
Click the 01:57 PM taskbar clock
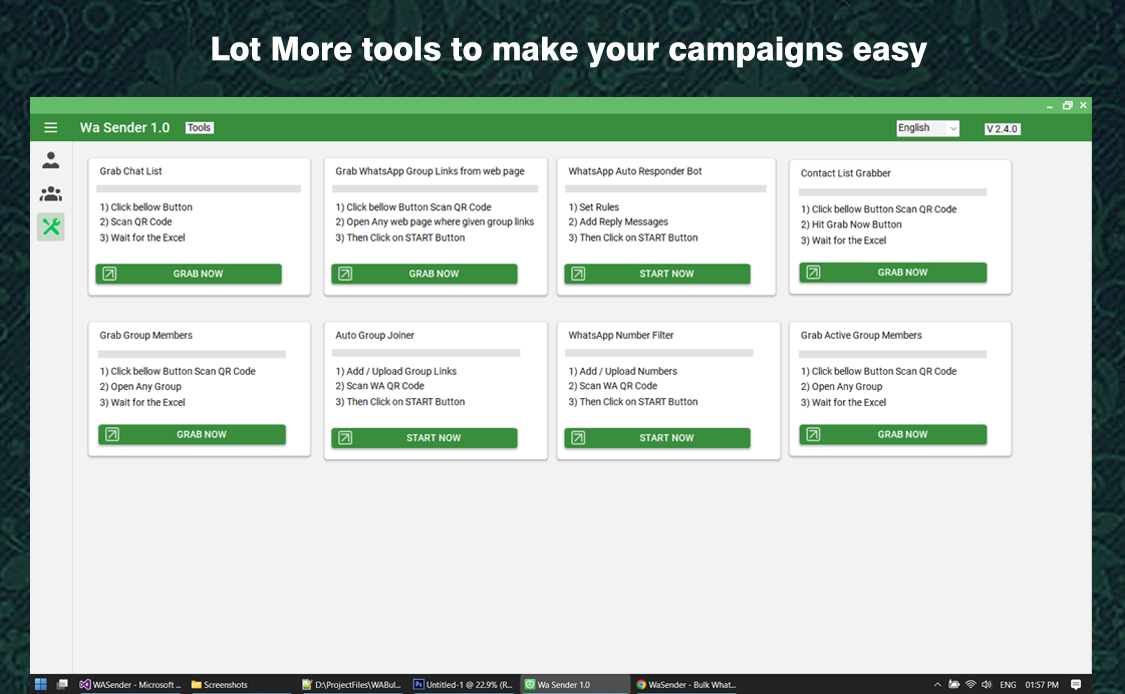pyautogui.click(x=1042, y=685)
